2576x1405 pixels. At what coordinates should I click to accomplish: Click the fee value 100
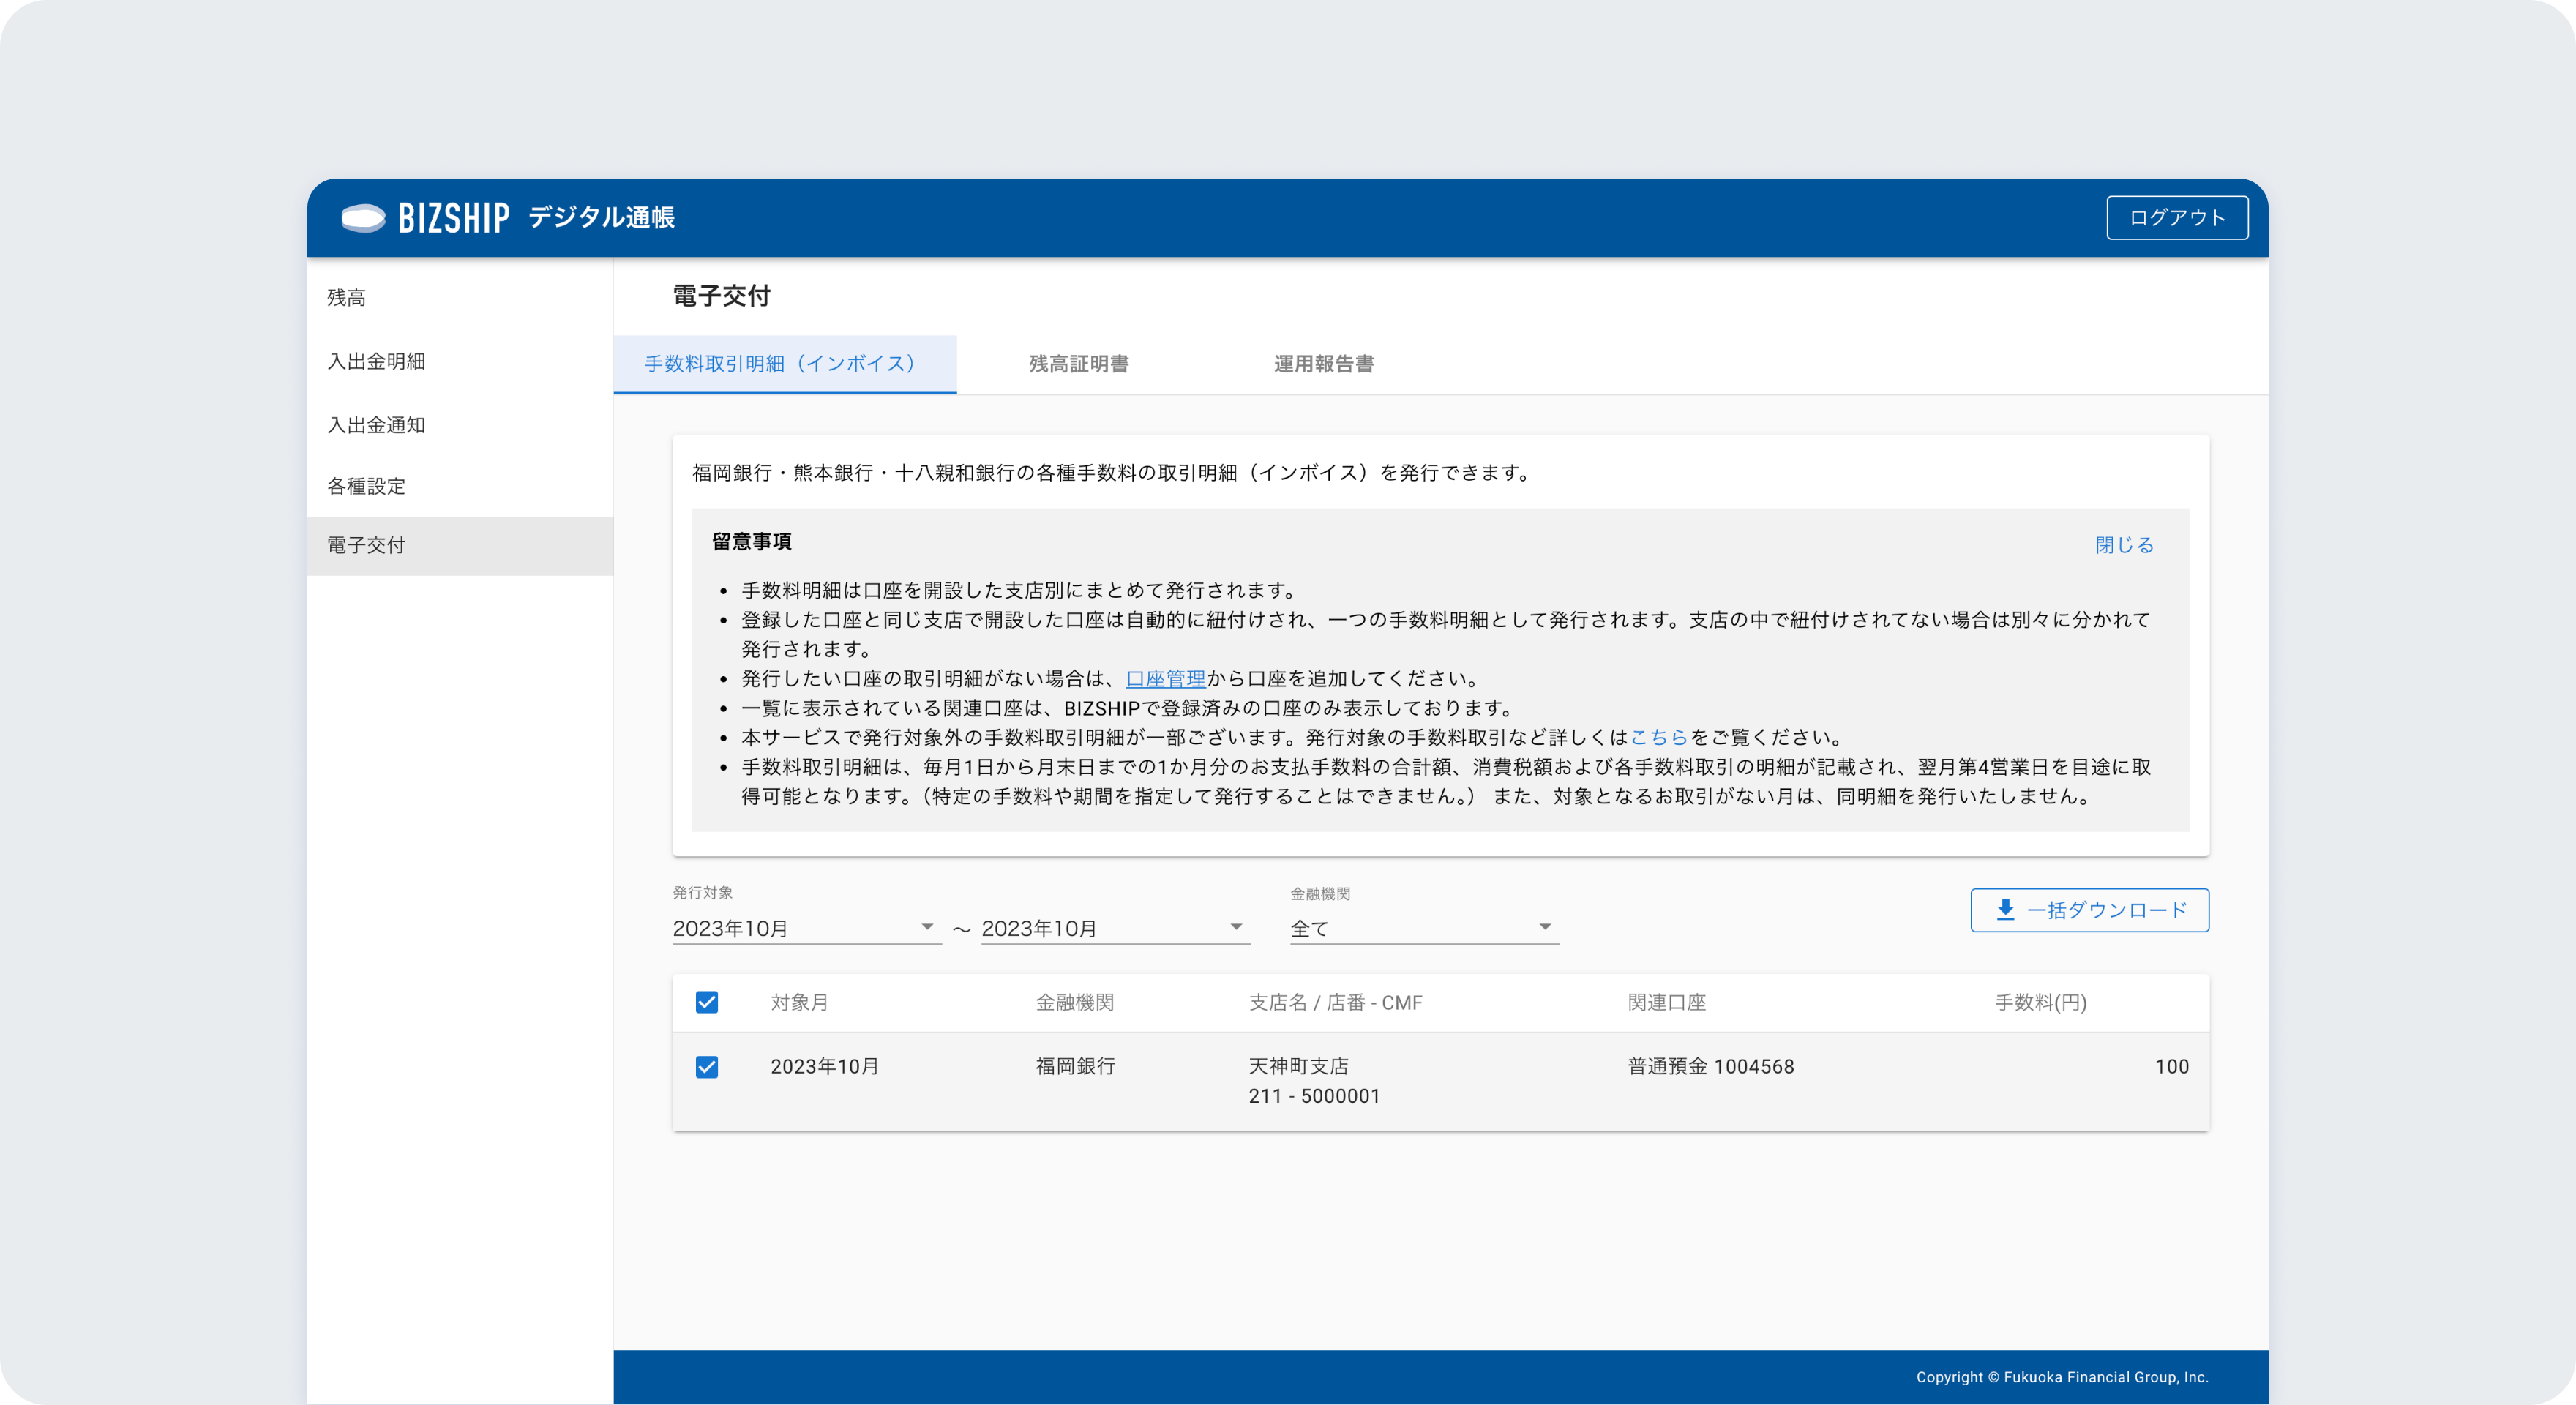pos(2171,1066)
